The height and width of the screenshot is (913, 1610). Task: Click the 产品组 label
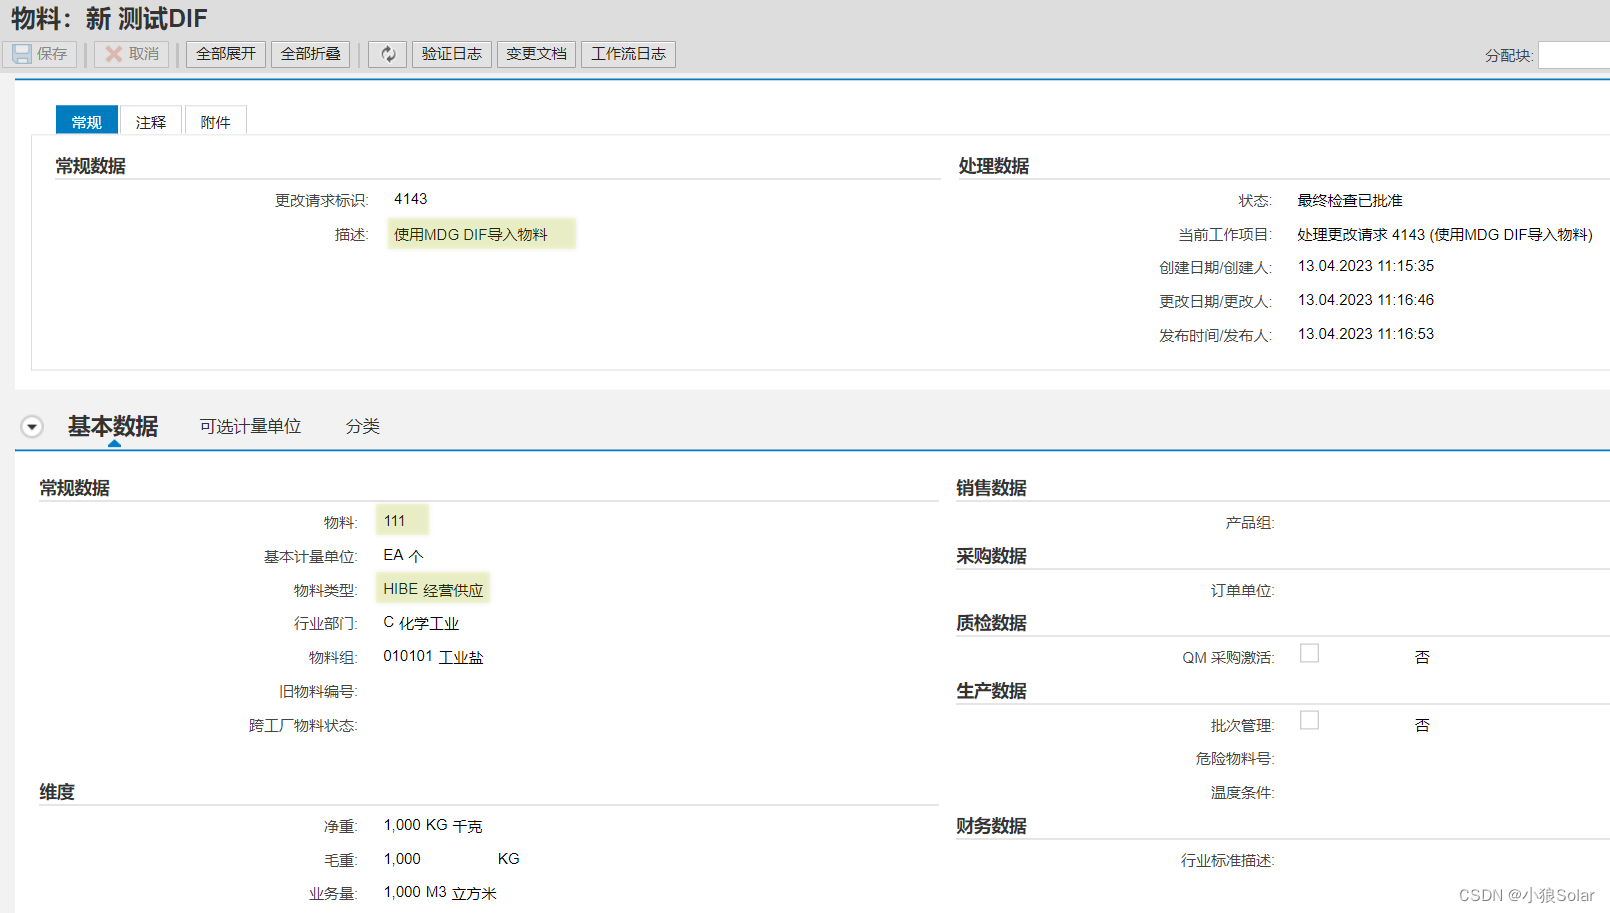point(1250,523)
